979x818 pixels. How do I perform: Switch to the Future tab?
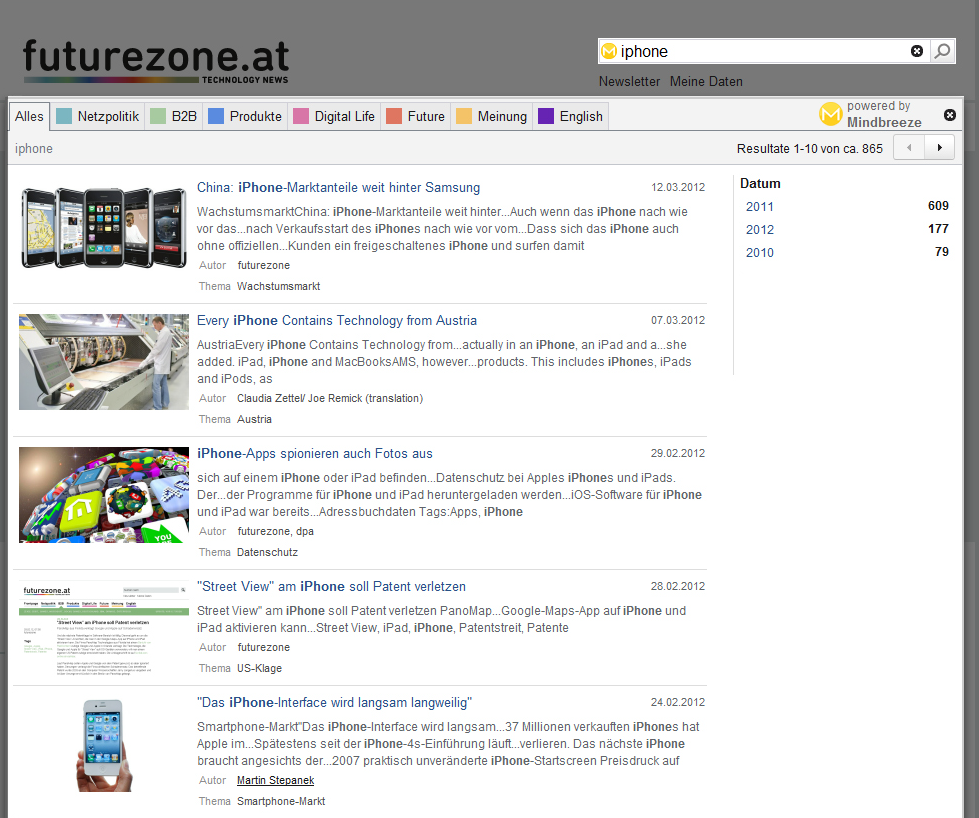415,117
